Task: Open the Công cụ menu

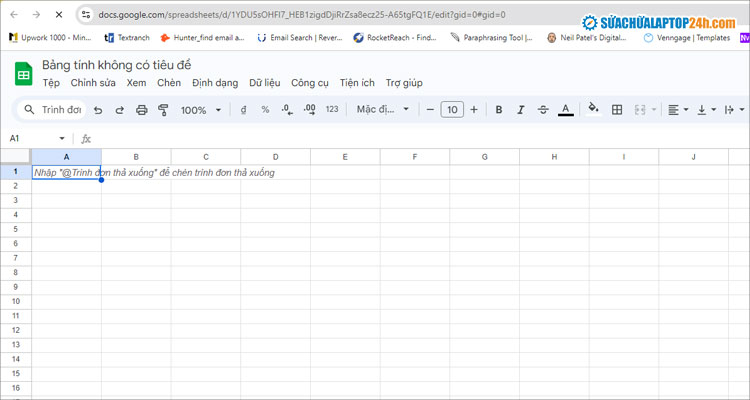Action: pos(310,83)
